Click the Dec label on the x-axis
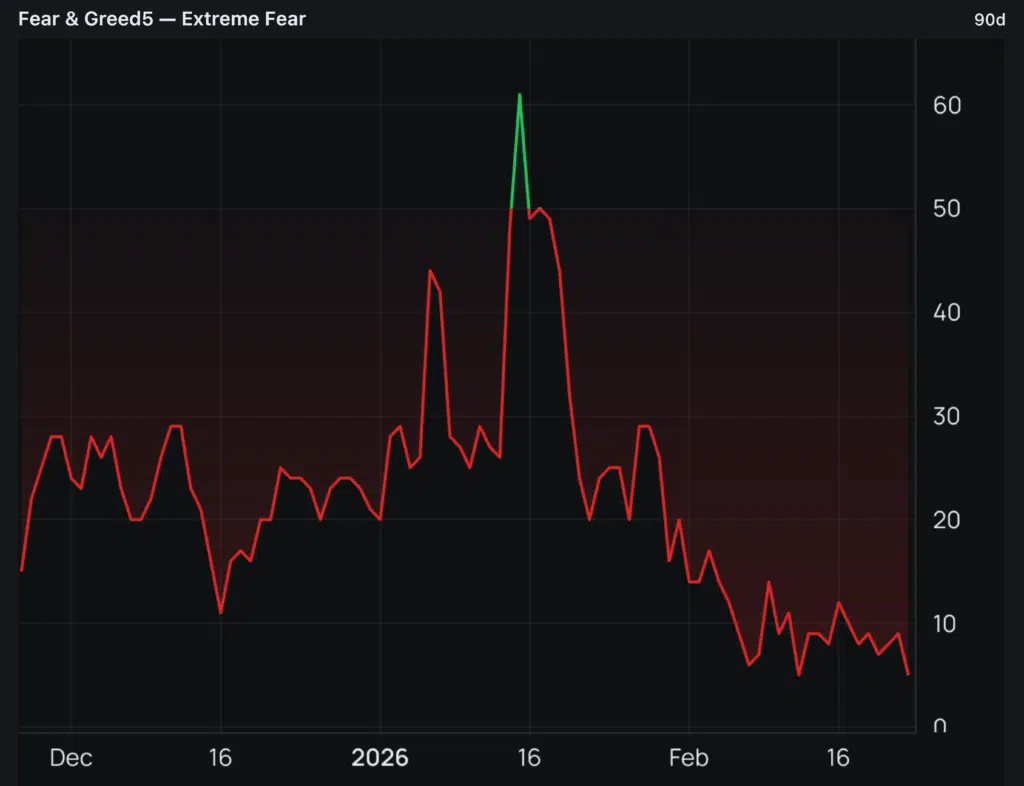 (71, 758)
